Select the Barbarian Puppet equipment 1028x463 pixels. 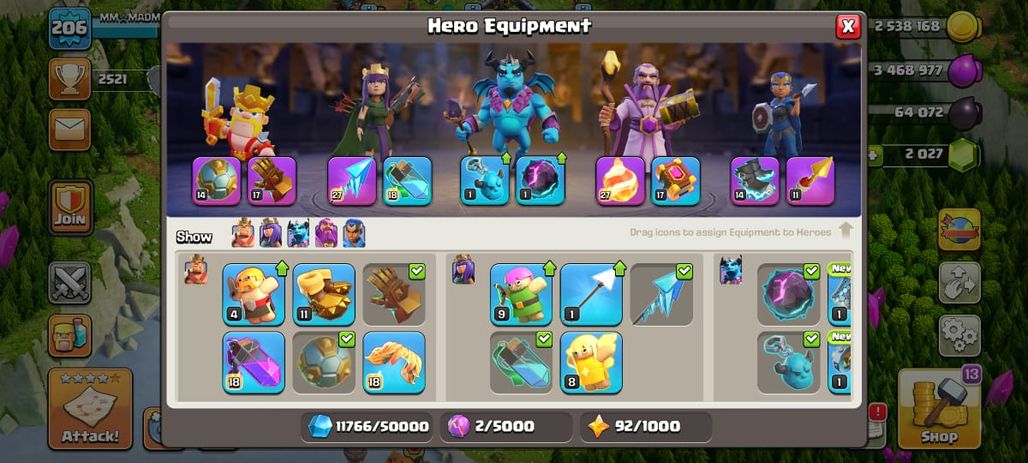pyautogui.click(x=254, y=294)
